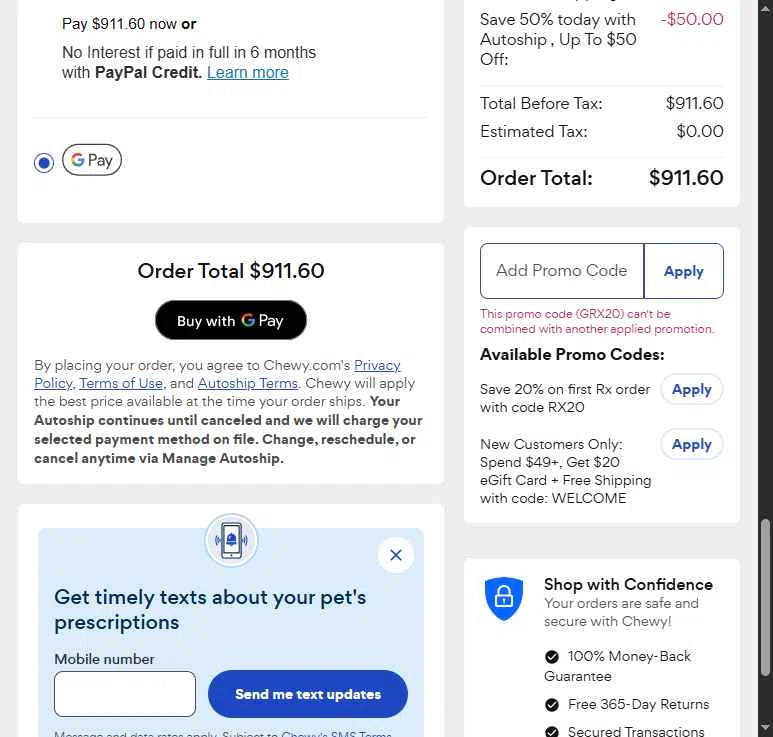
Task: Open the Autoship Terms link
Action: (247, 383)
